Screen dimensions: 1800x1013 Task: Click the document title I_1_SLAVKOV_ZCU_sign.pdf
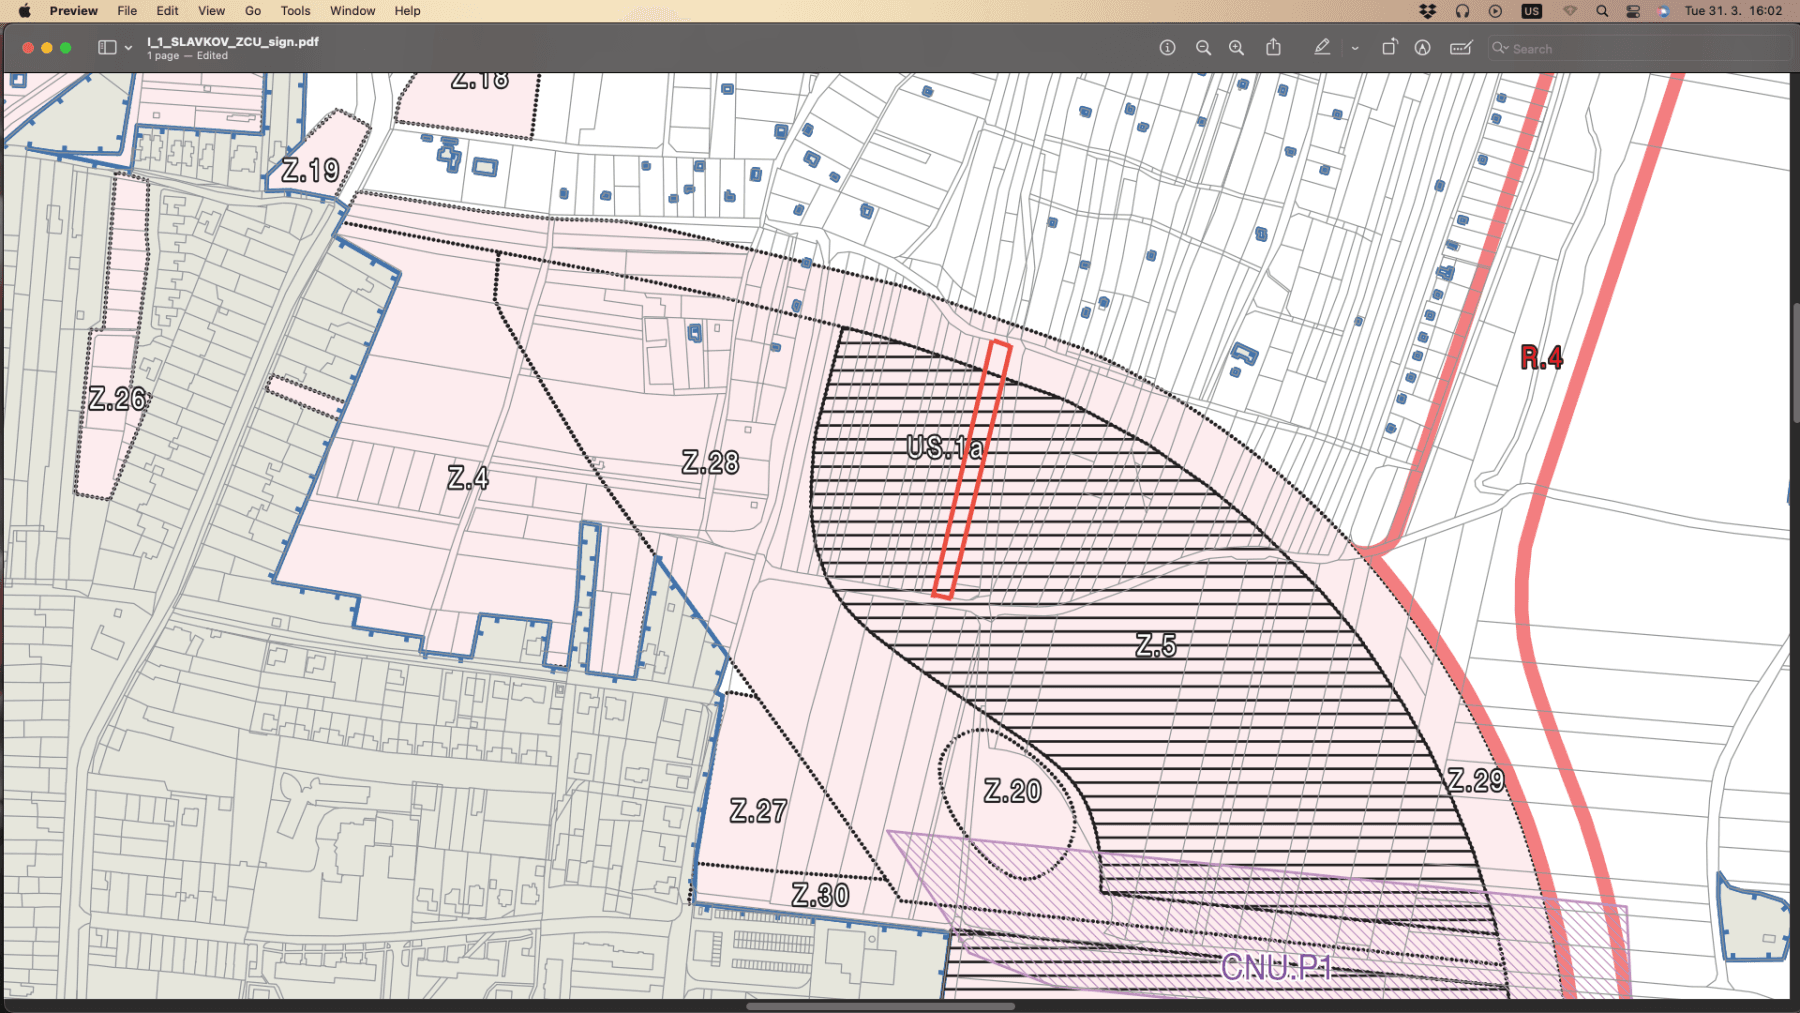(x=233, y=42)
